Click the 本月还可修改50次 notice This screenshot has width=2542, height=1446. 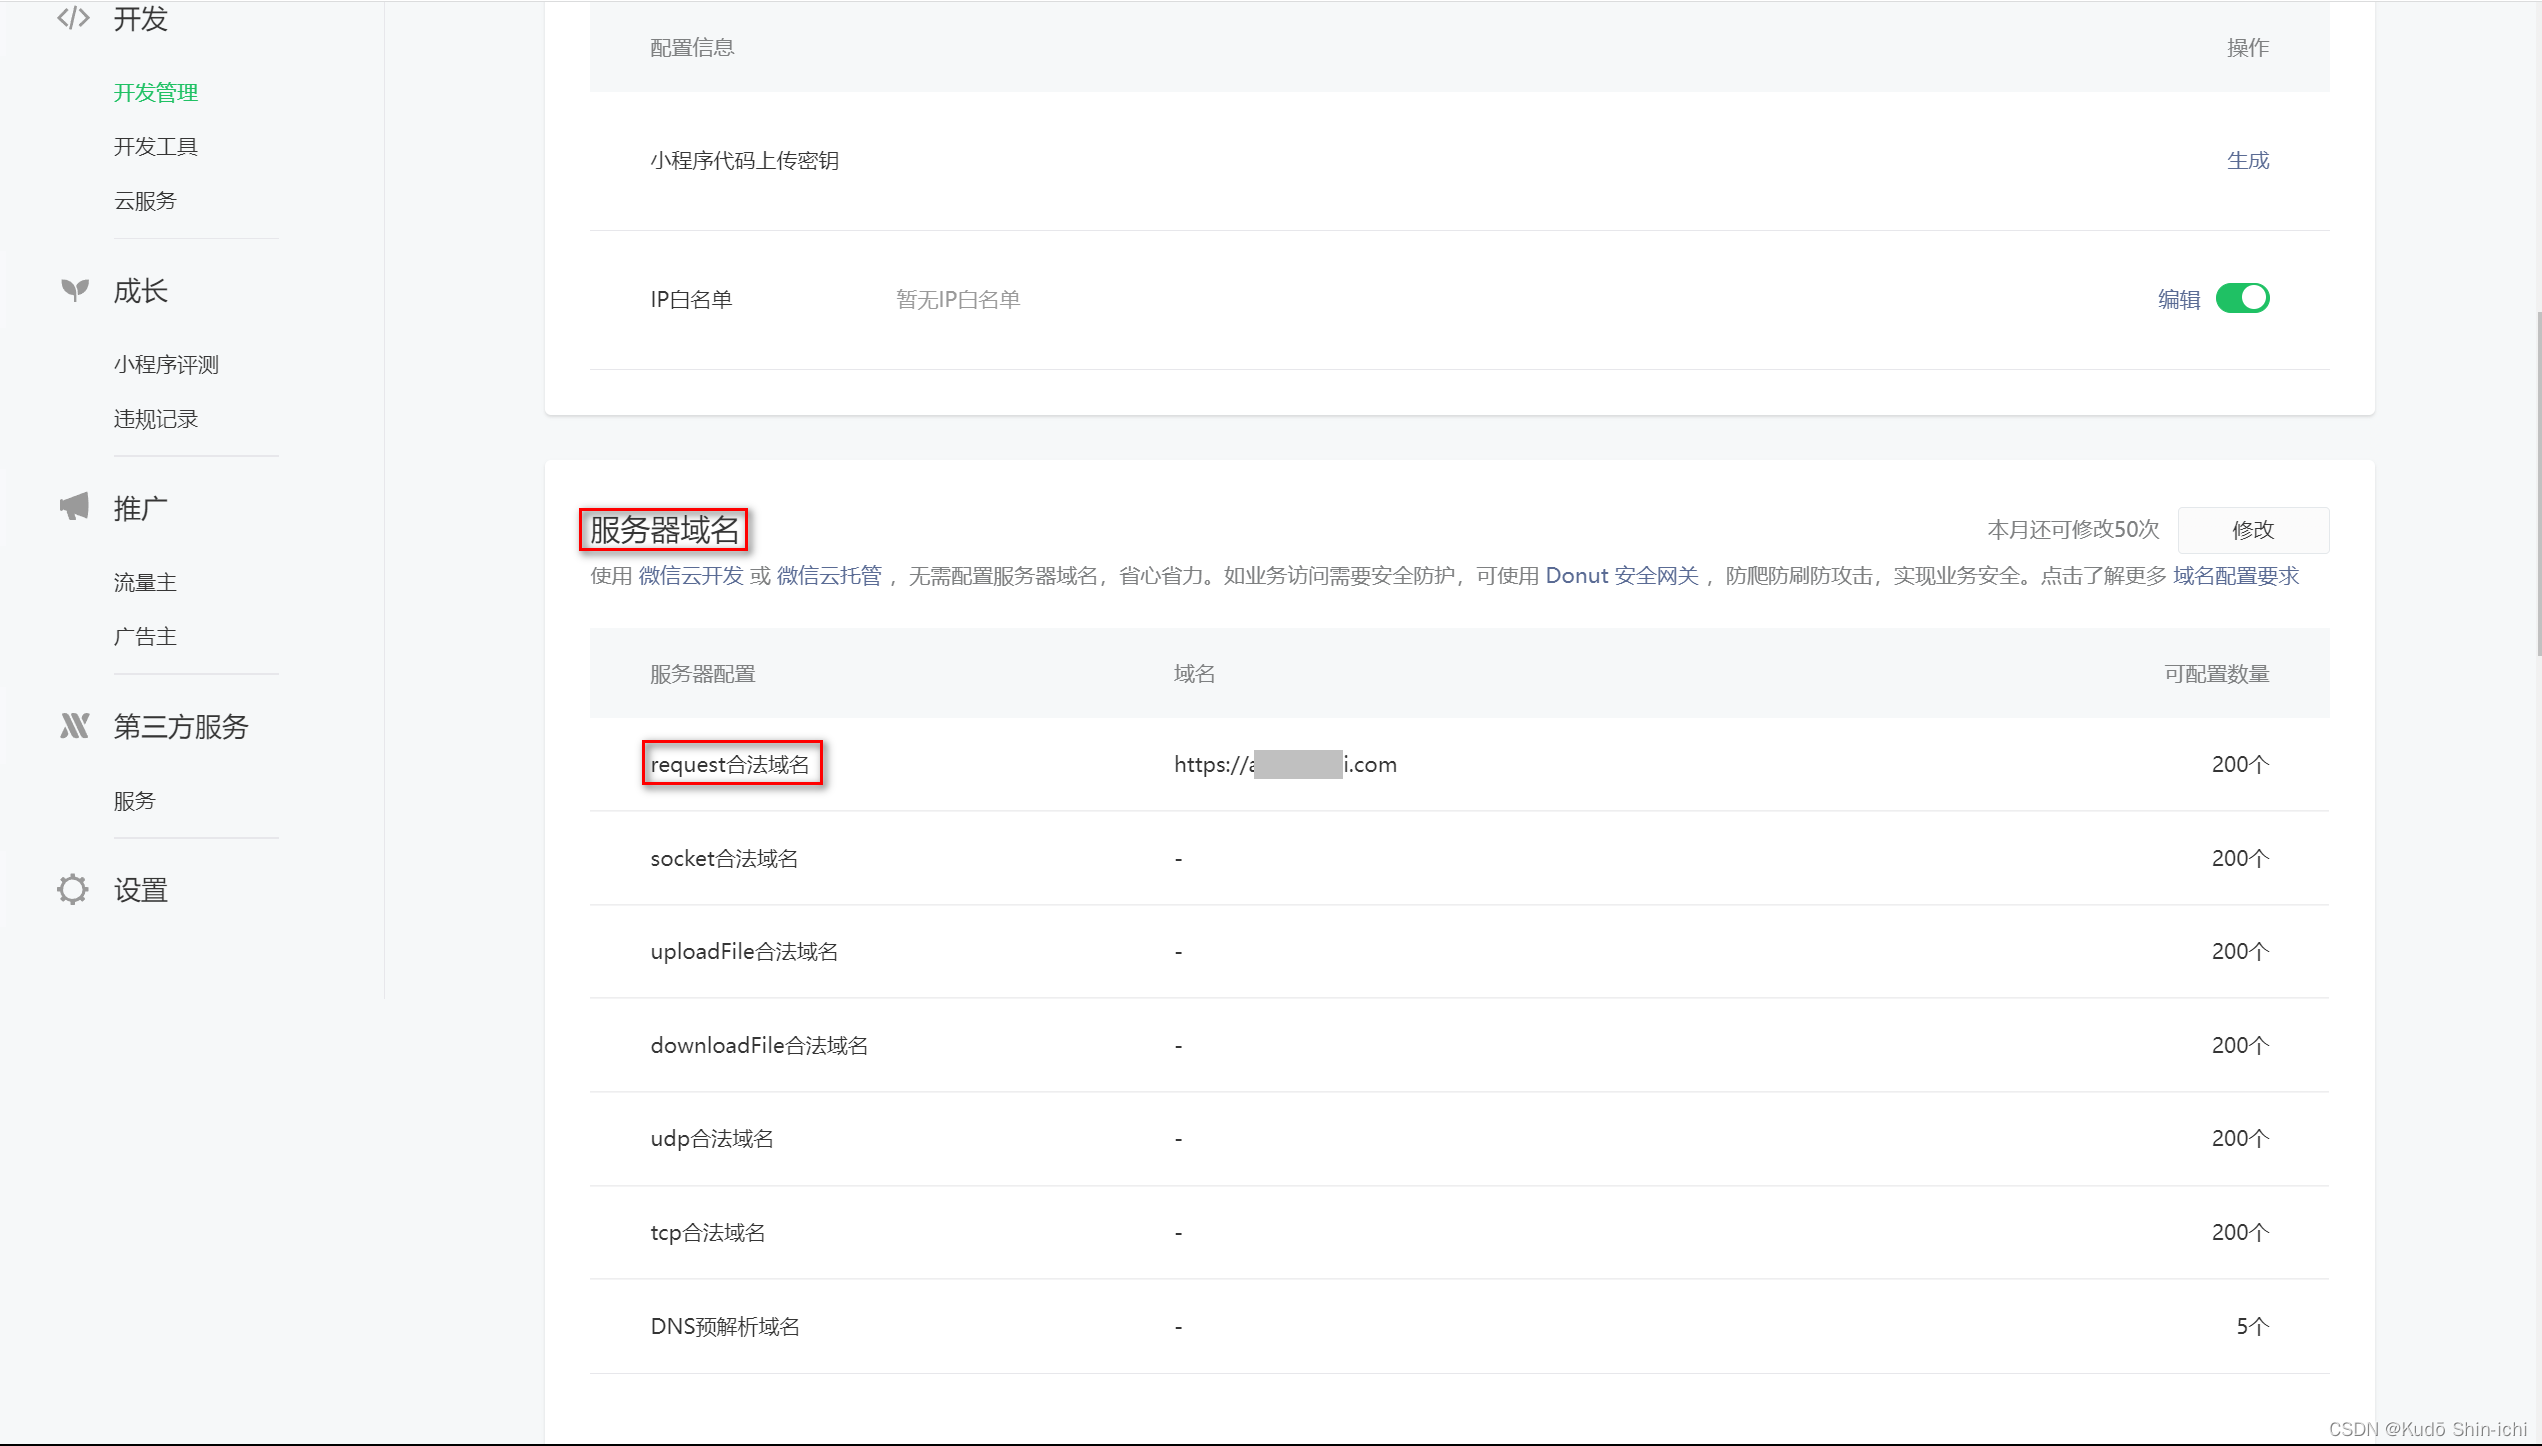2073,530
